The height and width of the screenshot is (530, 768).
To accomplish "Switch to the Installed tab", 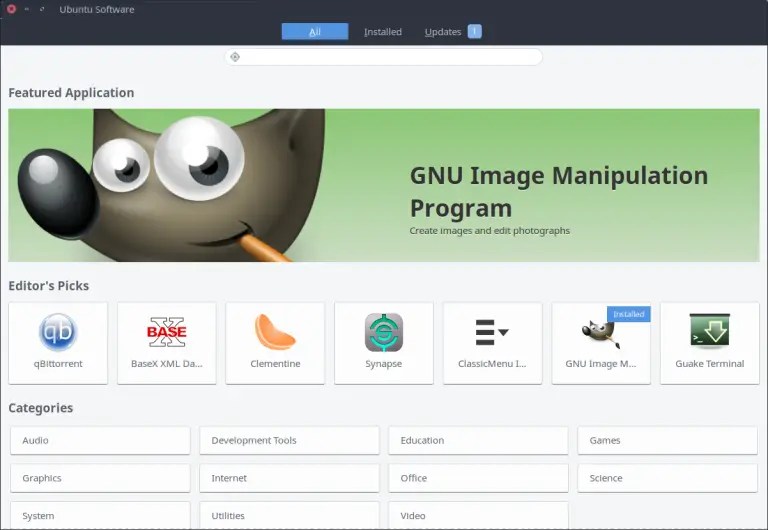I will pyautogui.click(x=383, y=31).
